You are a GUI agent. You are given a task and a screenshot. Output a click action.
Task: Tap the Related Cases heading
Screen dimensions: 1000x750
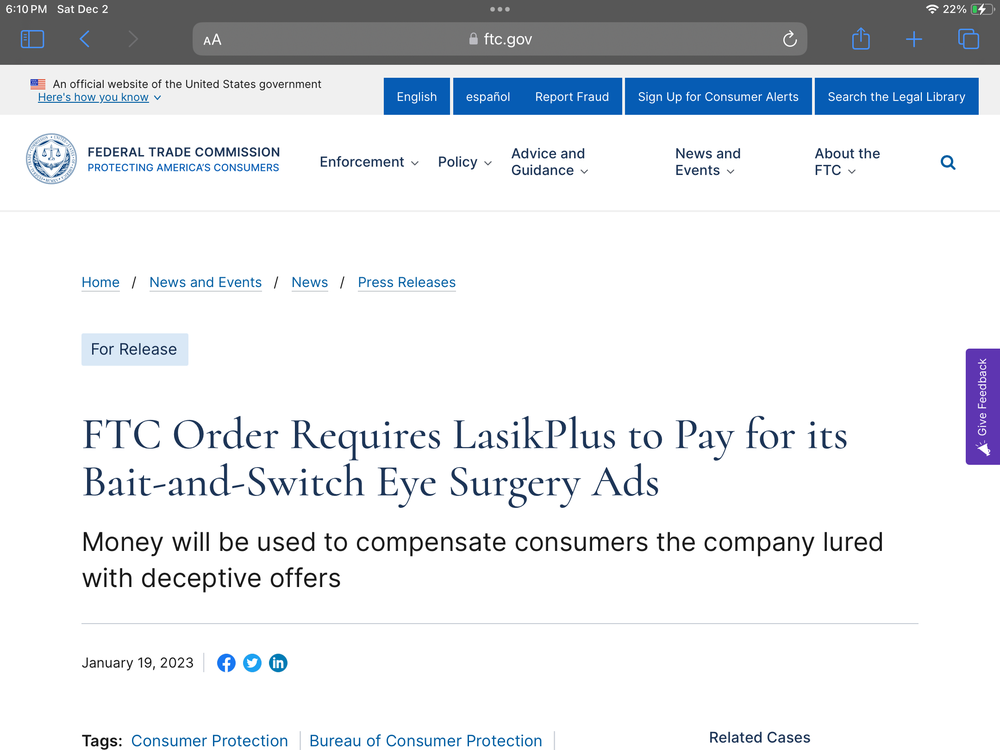click(x=760, y=738)
